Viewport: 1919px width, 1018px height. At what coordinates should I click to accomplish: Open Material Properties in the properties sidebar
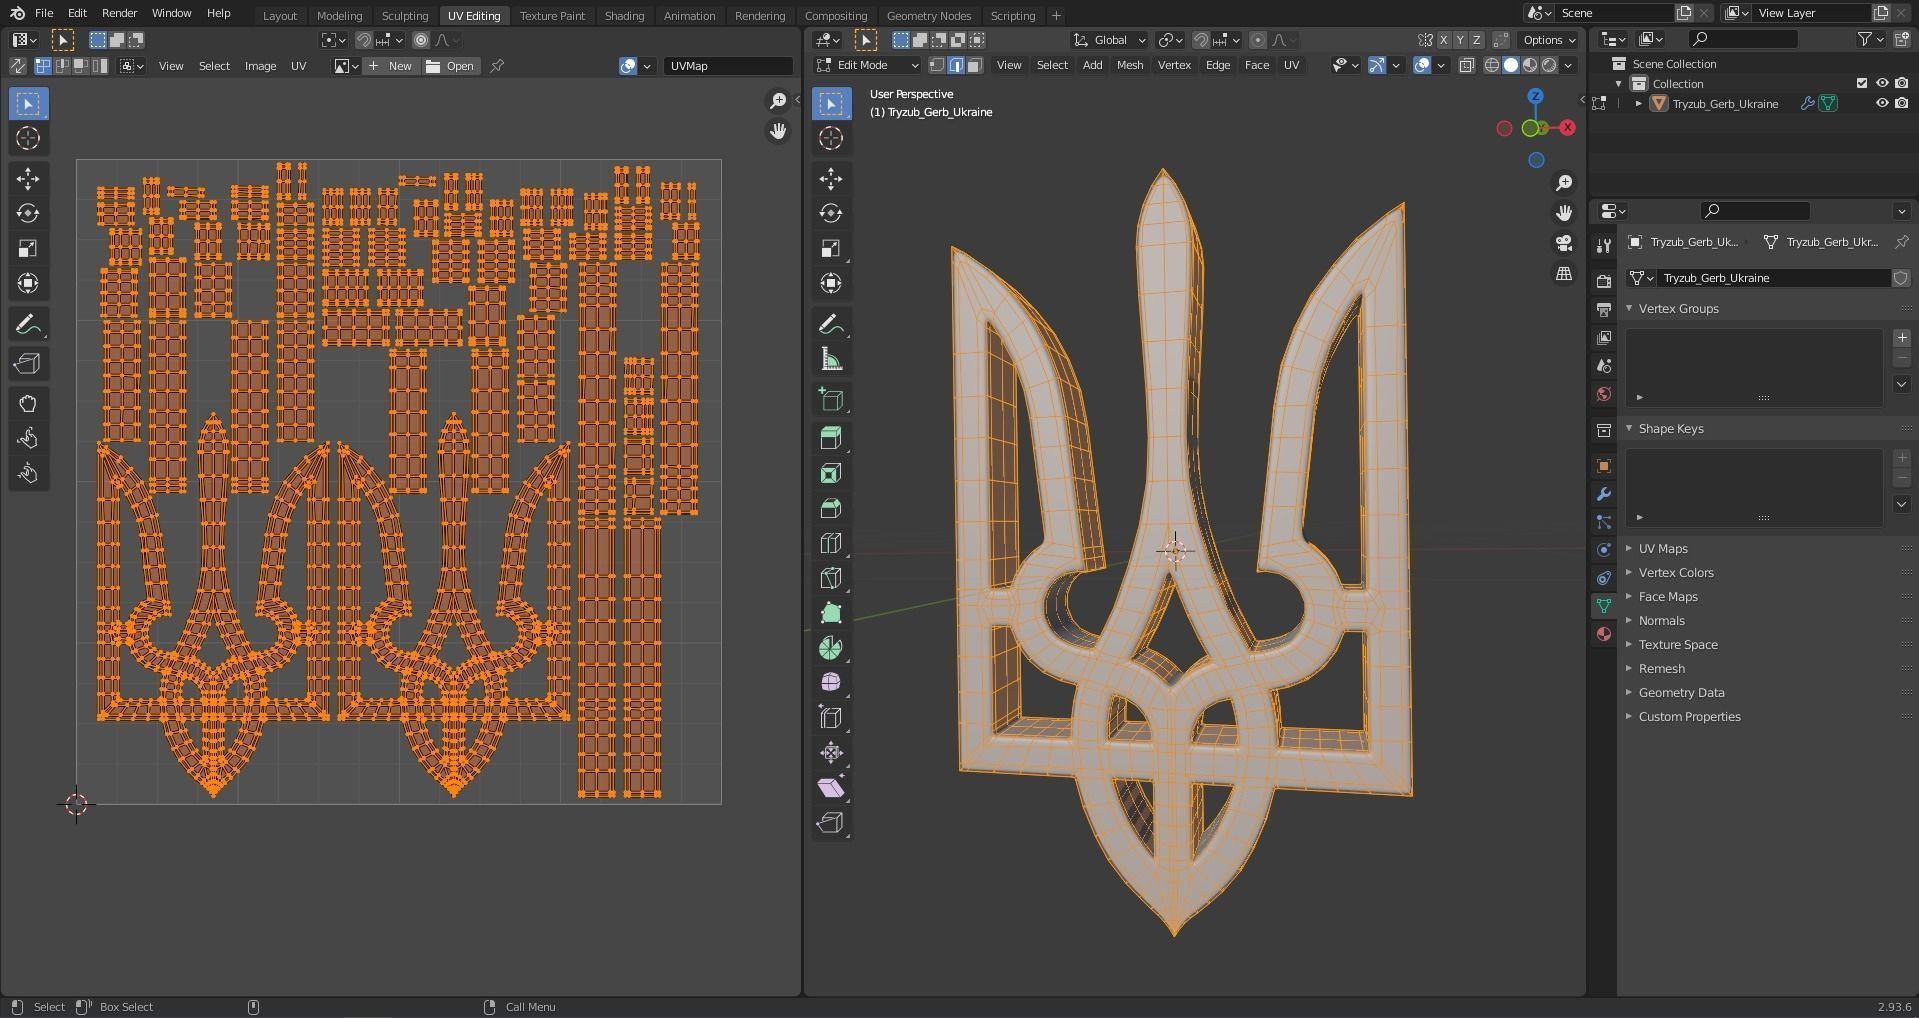(1604, 634)
